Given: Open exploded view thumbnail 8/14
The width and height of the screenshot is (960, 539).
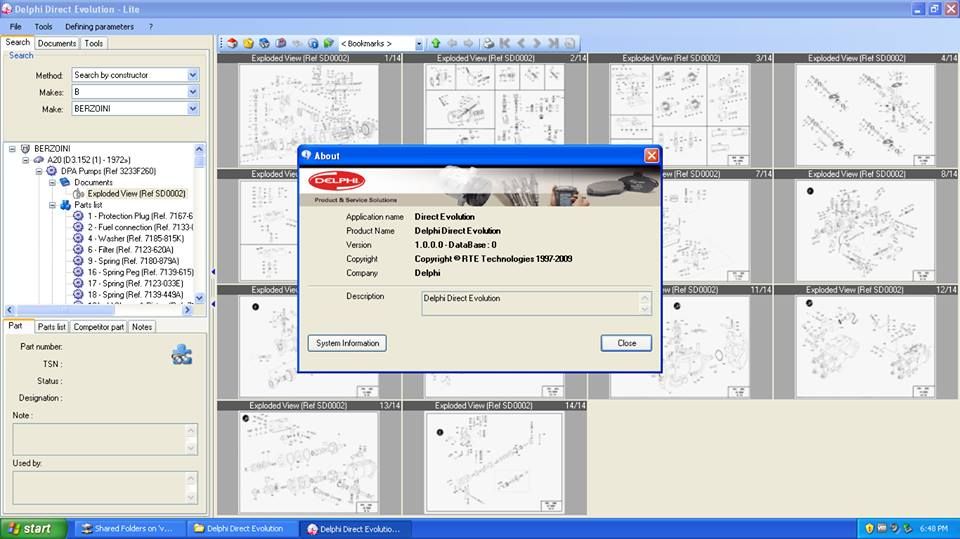Looking at the screenshot, I should click(x=866, y=230).
